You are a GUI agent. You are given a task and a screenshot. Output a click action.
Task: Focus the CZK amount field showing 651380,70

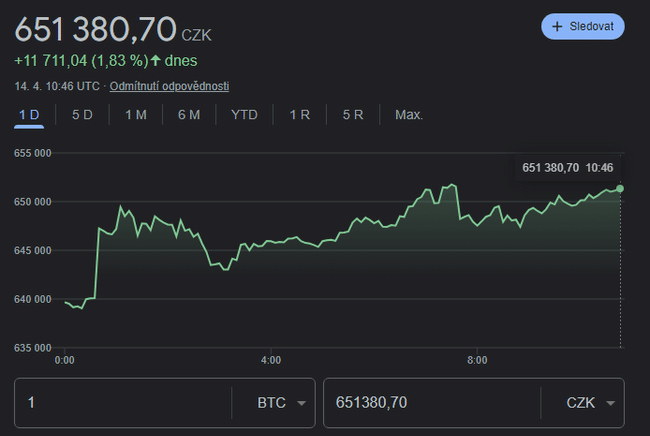[430, 403]
